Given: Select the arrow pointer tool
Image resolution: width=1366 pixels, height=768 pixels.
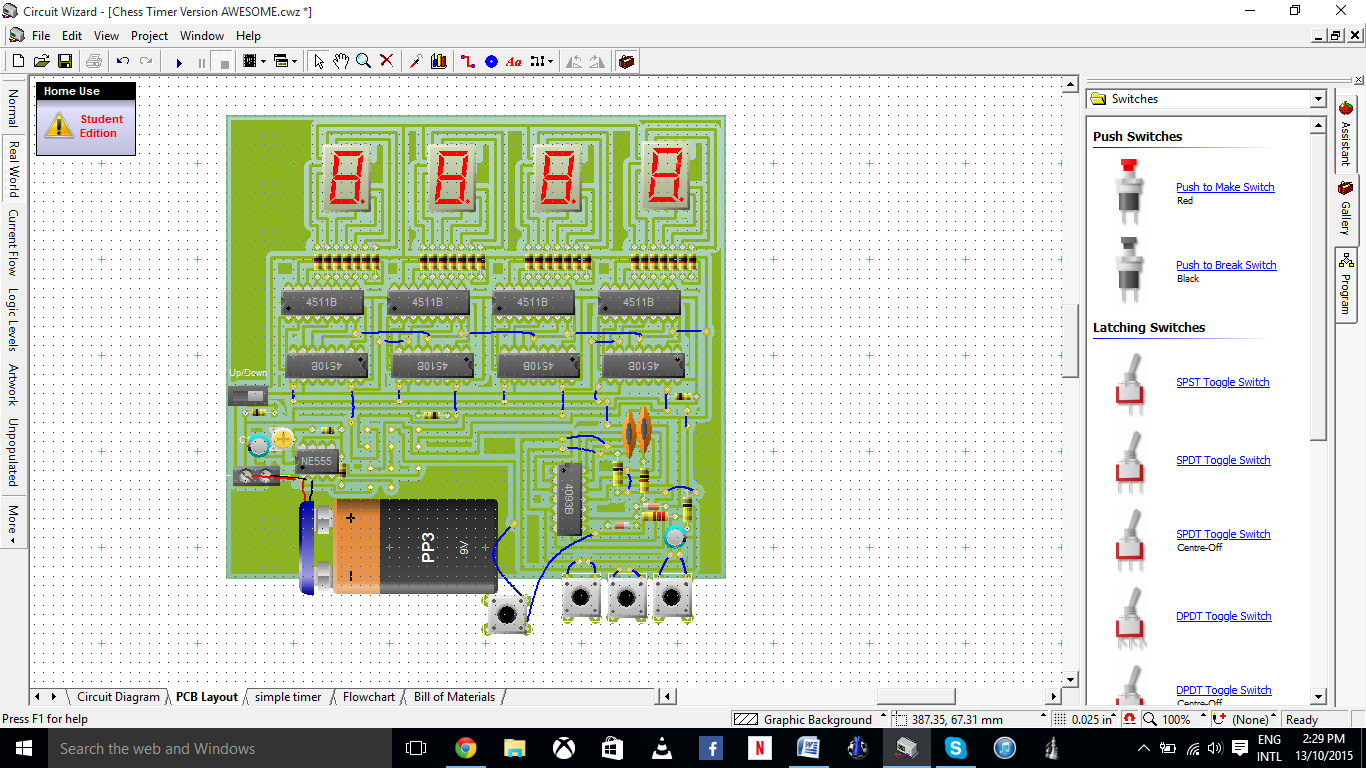Looking at the screenshot, I should click(x=318, y=61).
